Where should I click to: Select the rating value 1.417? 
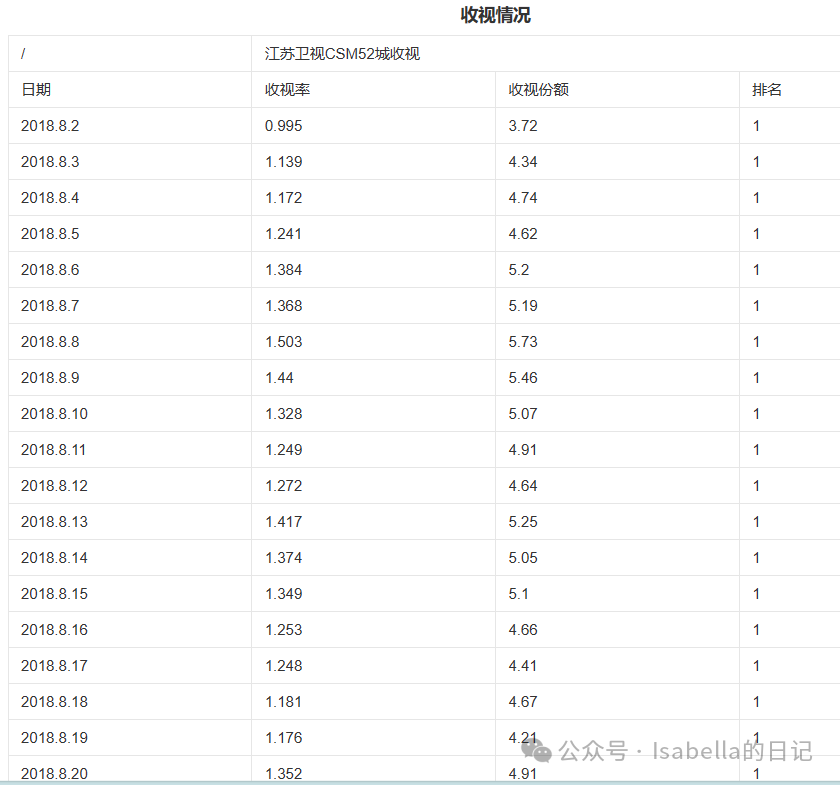[x=283, y=522]
